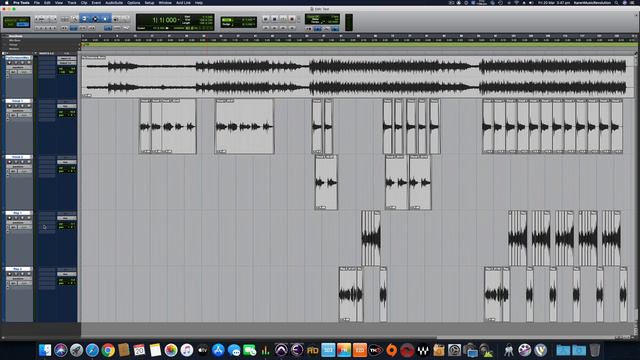The width and height of the screenshot is (640, 360).
Task: Select the Vocal 2 track name
Action: 17,157
